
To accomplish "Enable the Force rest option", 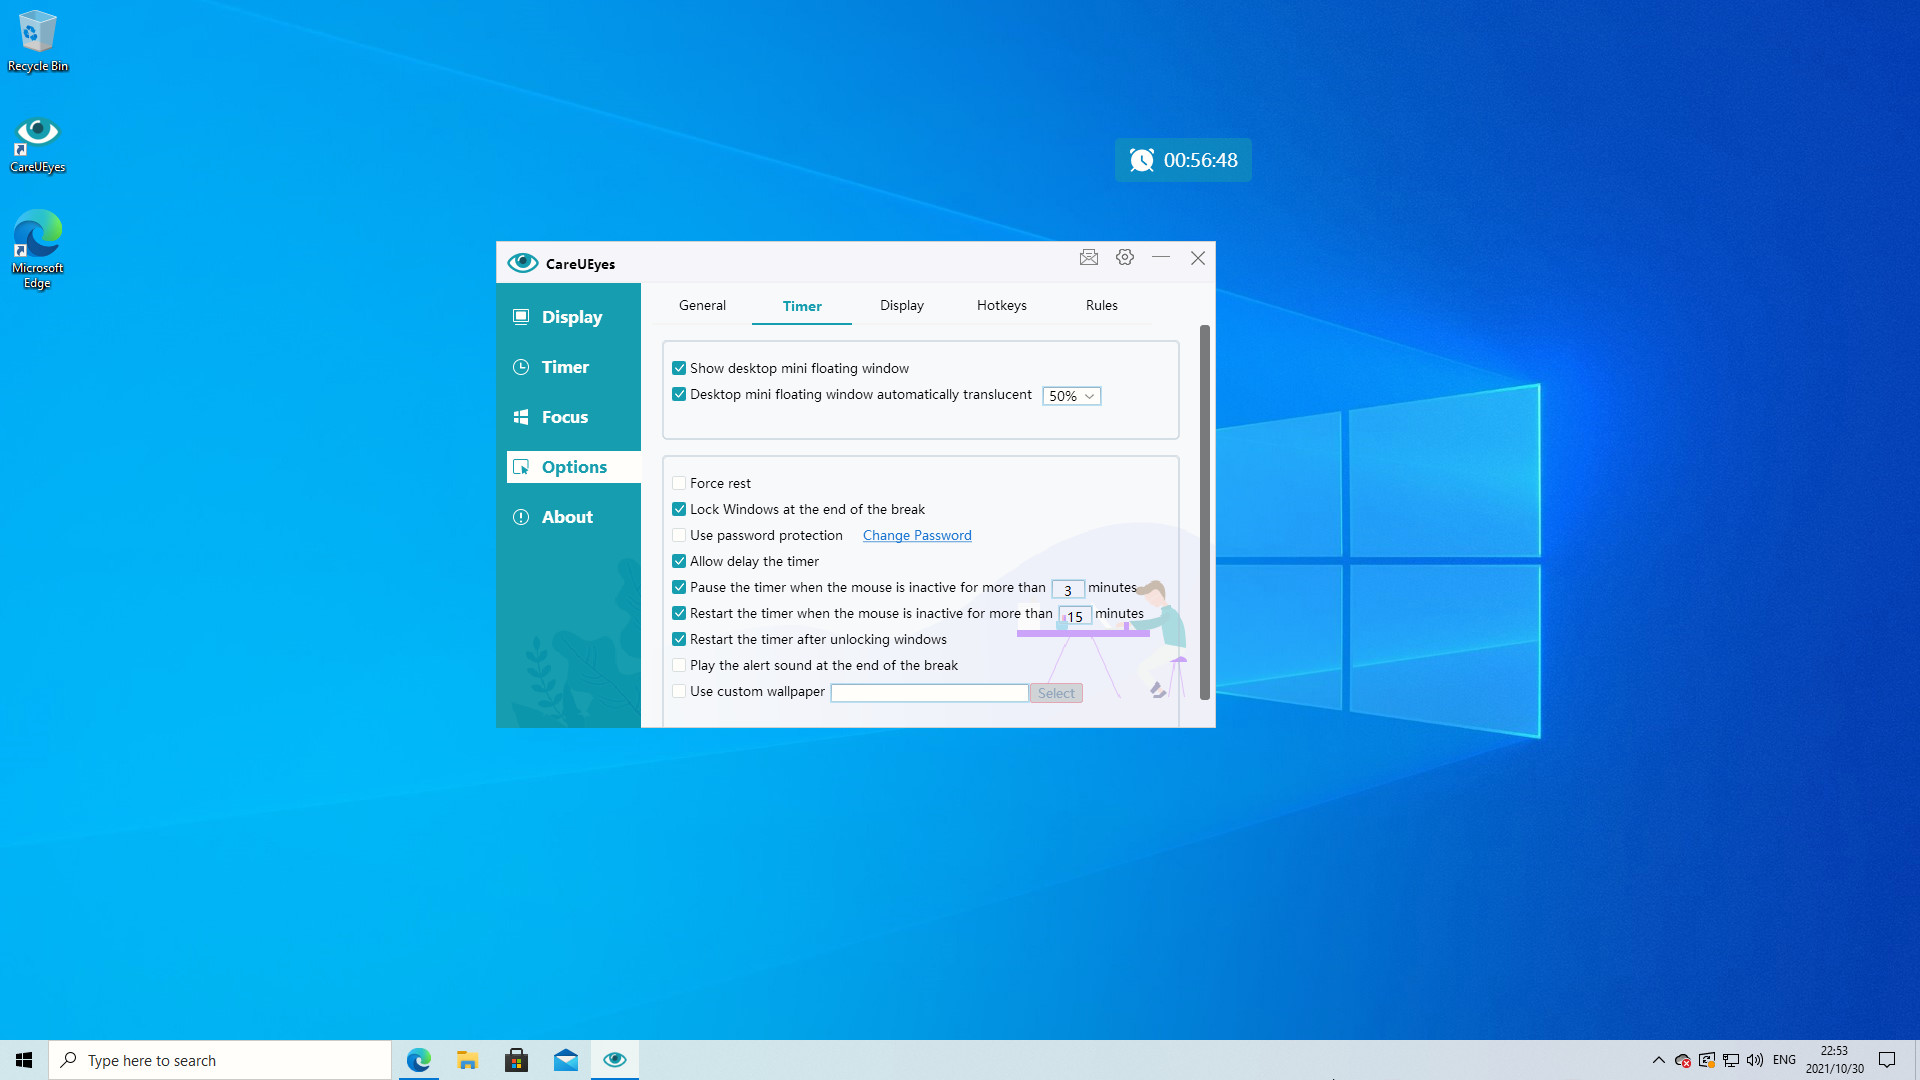I will (x=679, y=482).
